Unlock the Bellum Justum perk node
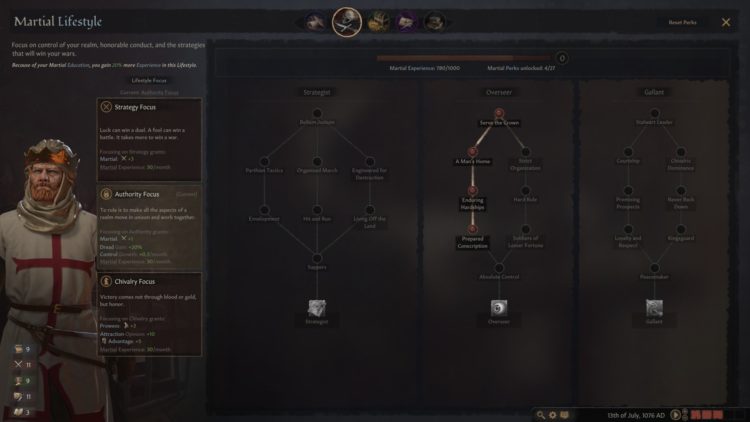 tap(317, 113)
